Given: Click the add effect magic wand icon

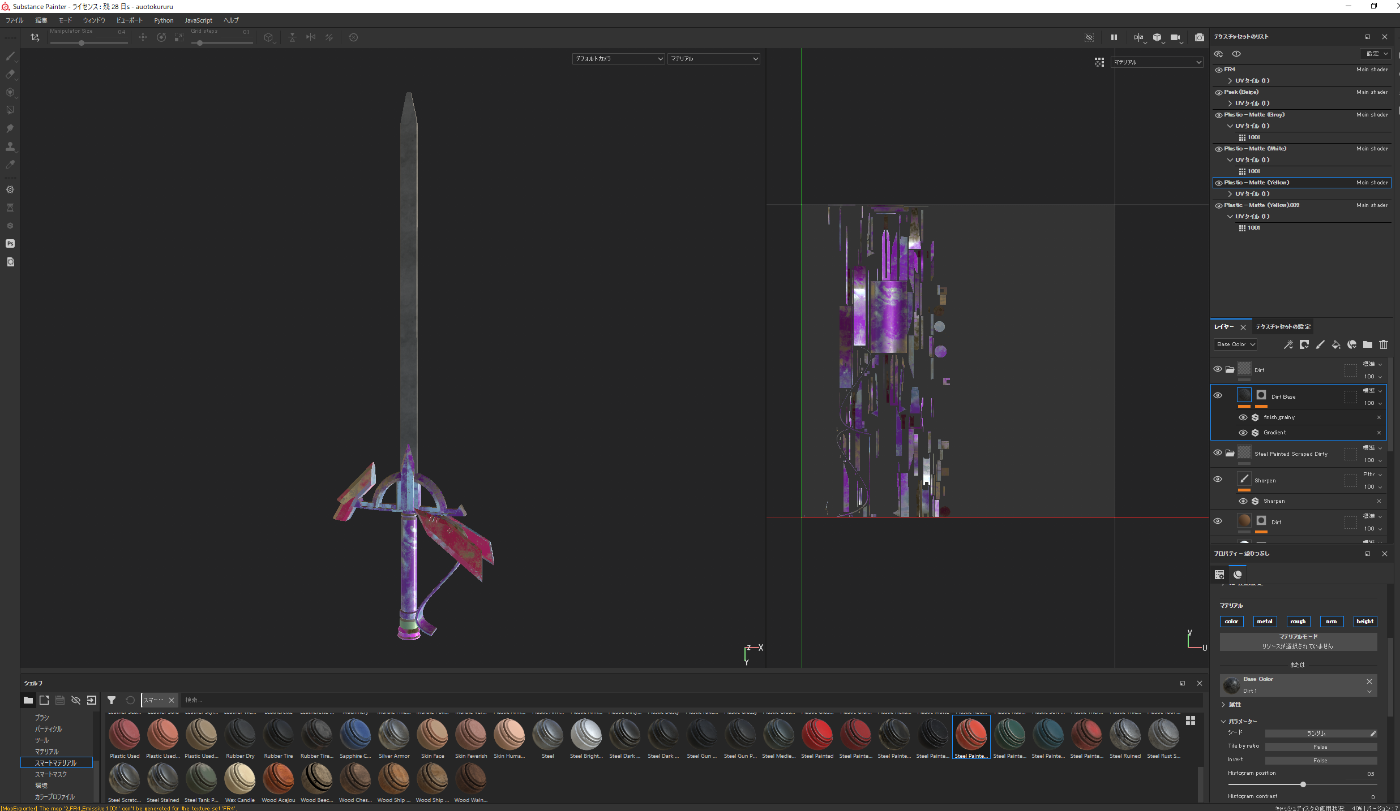Looking at the screenshot, I should (x=1289, y=344).
